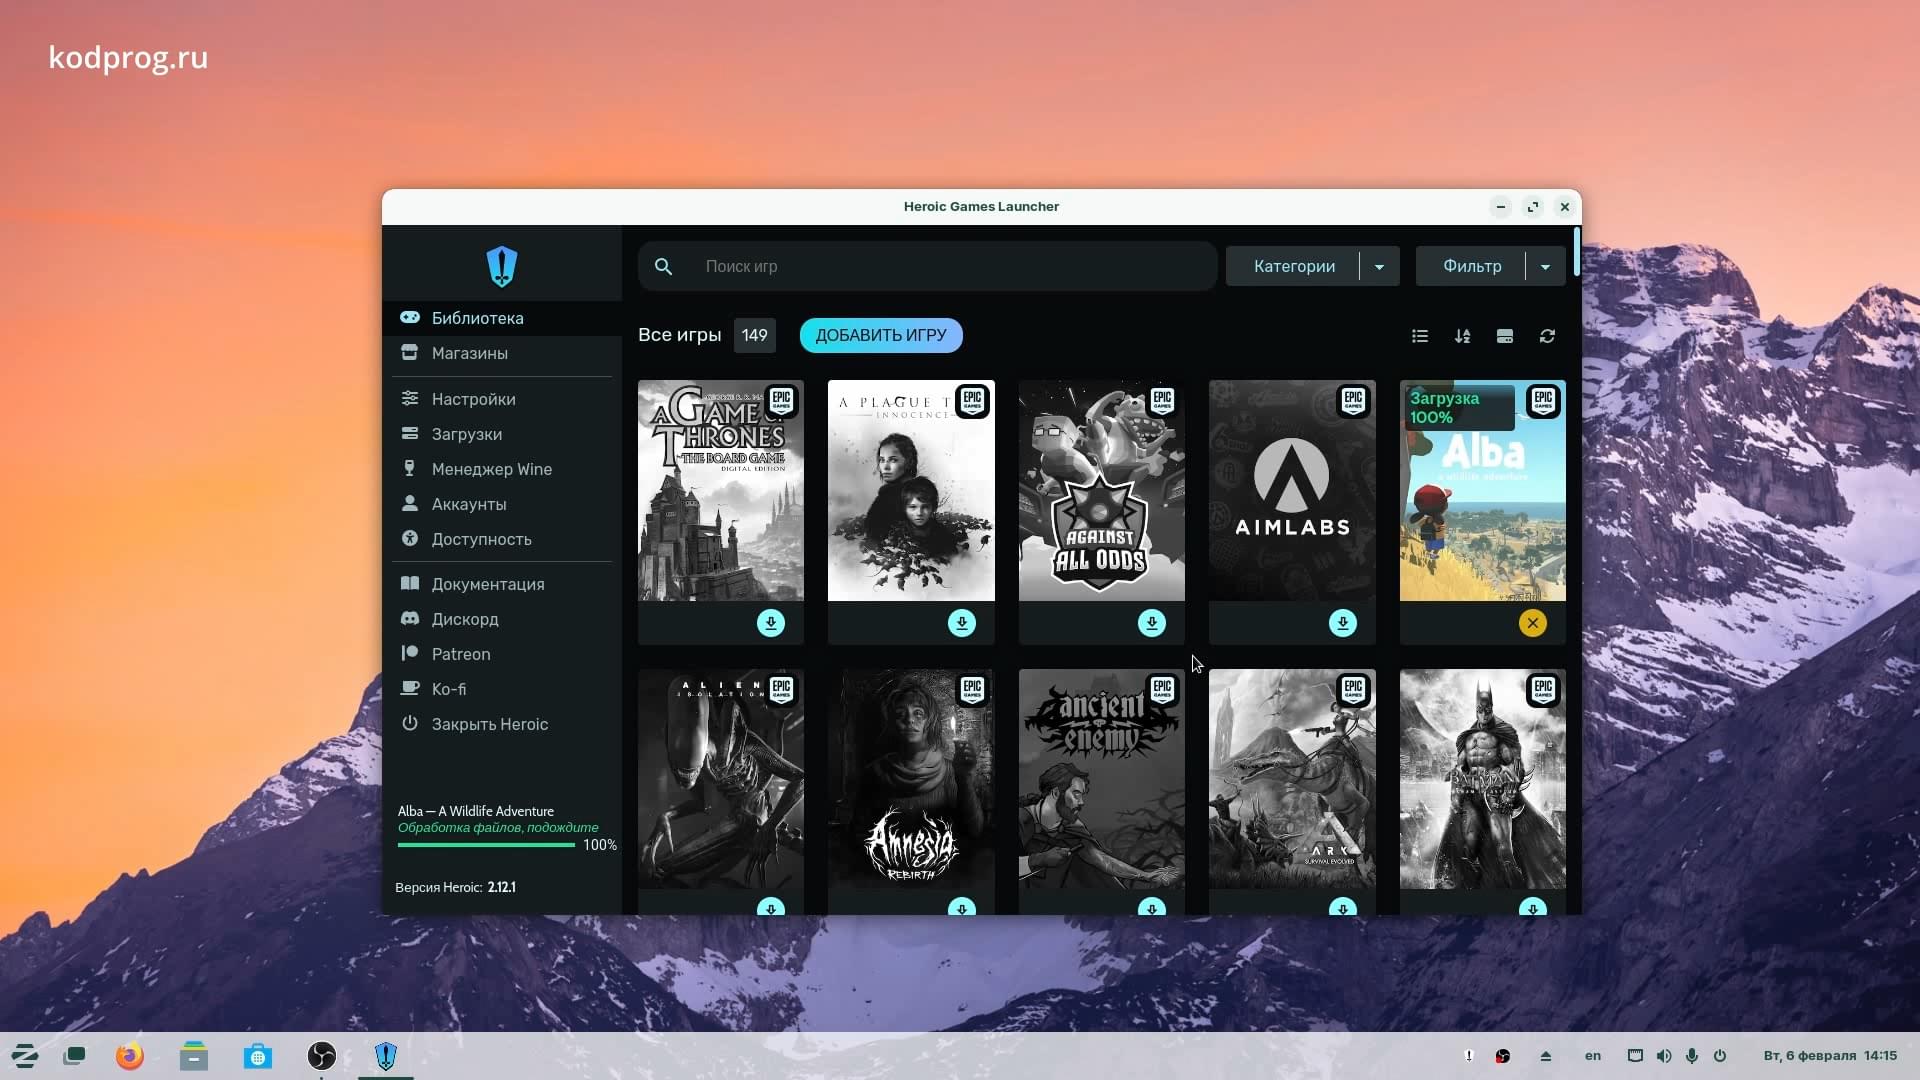Click the ДОБАВИТЬ ИГРУ button
The height and width of the screenshot is (1080, 1920).
pyautogui.click(x=881, y=335)
